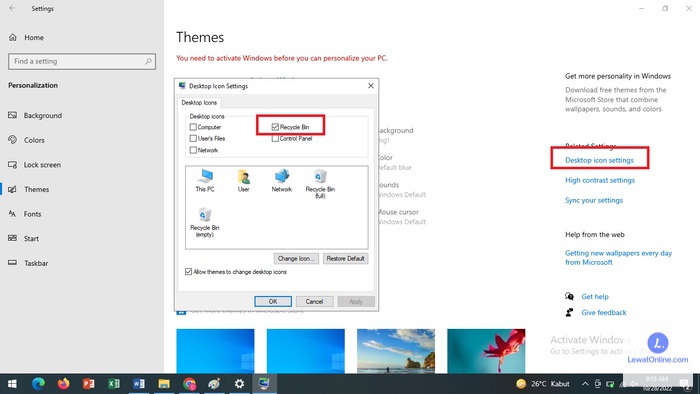Select the Recycle Bin (empty) icon
This screenshot has width=700, height=394.
tap(204, 222)
